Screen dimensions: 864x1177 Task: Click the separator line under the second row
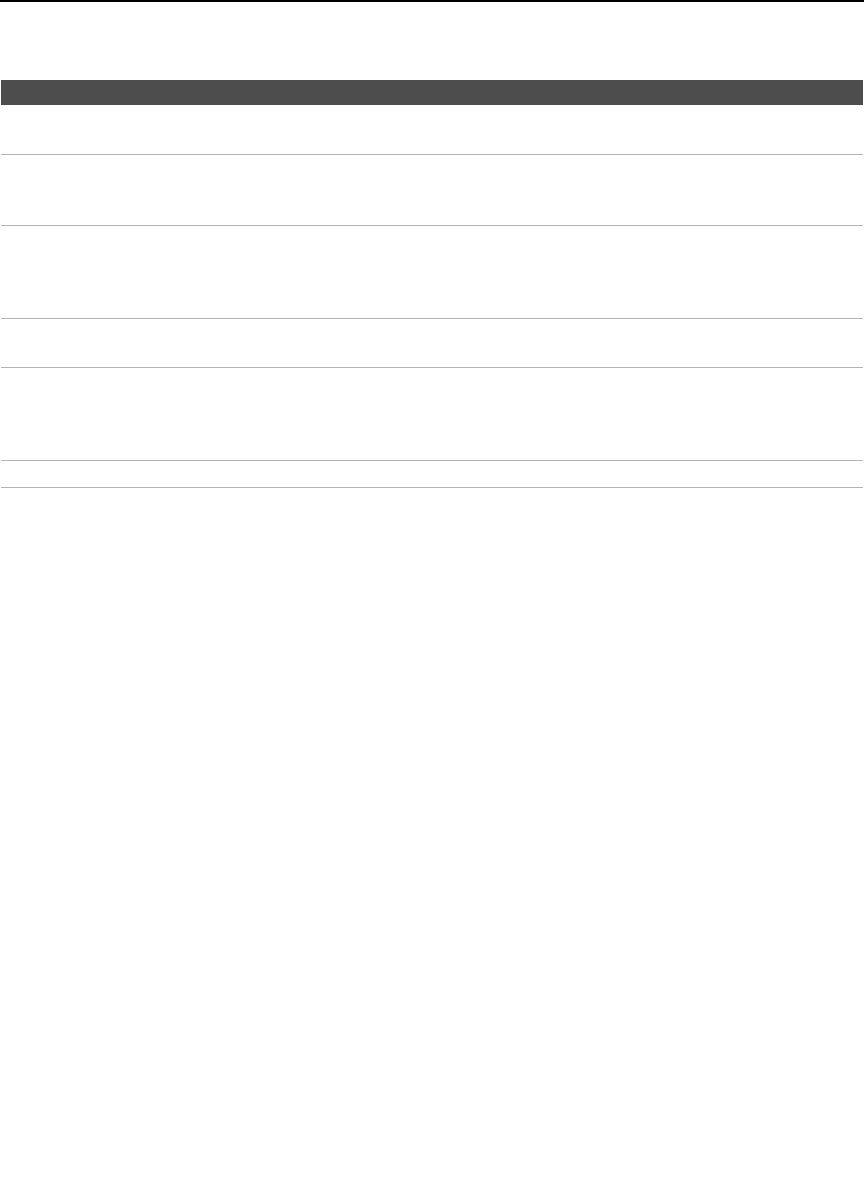(432, 225)
